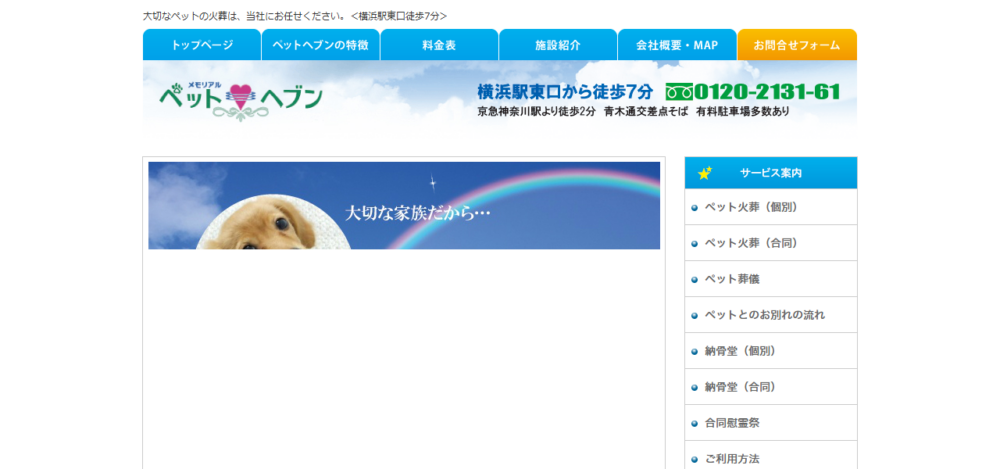Select the 施設紹介 tab
This screenshot has height=469, width=1000.
pyautogui.click(x=558, y=45)
